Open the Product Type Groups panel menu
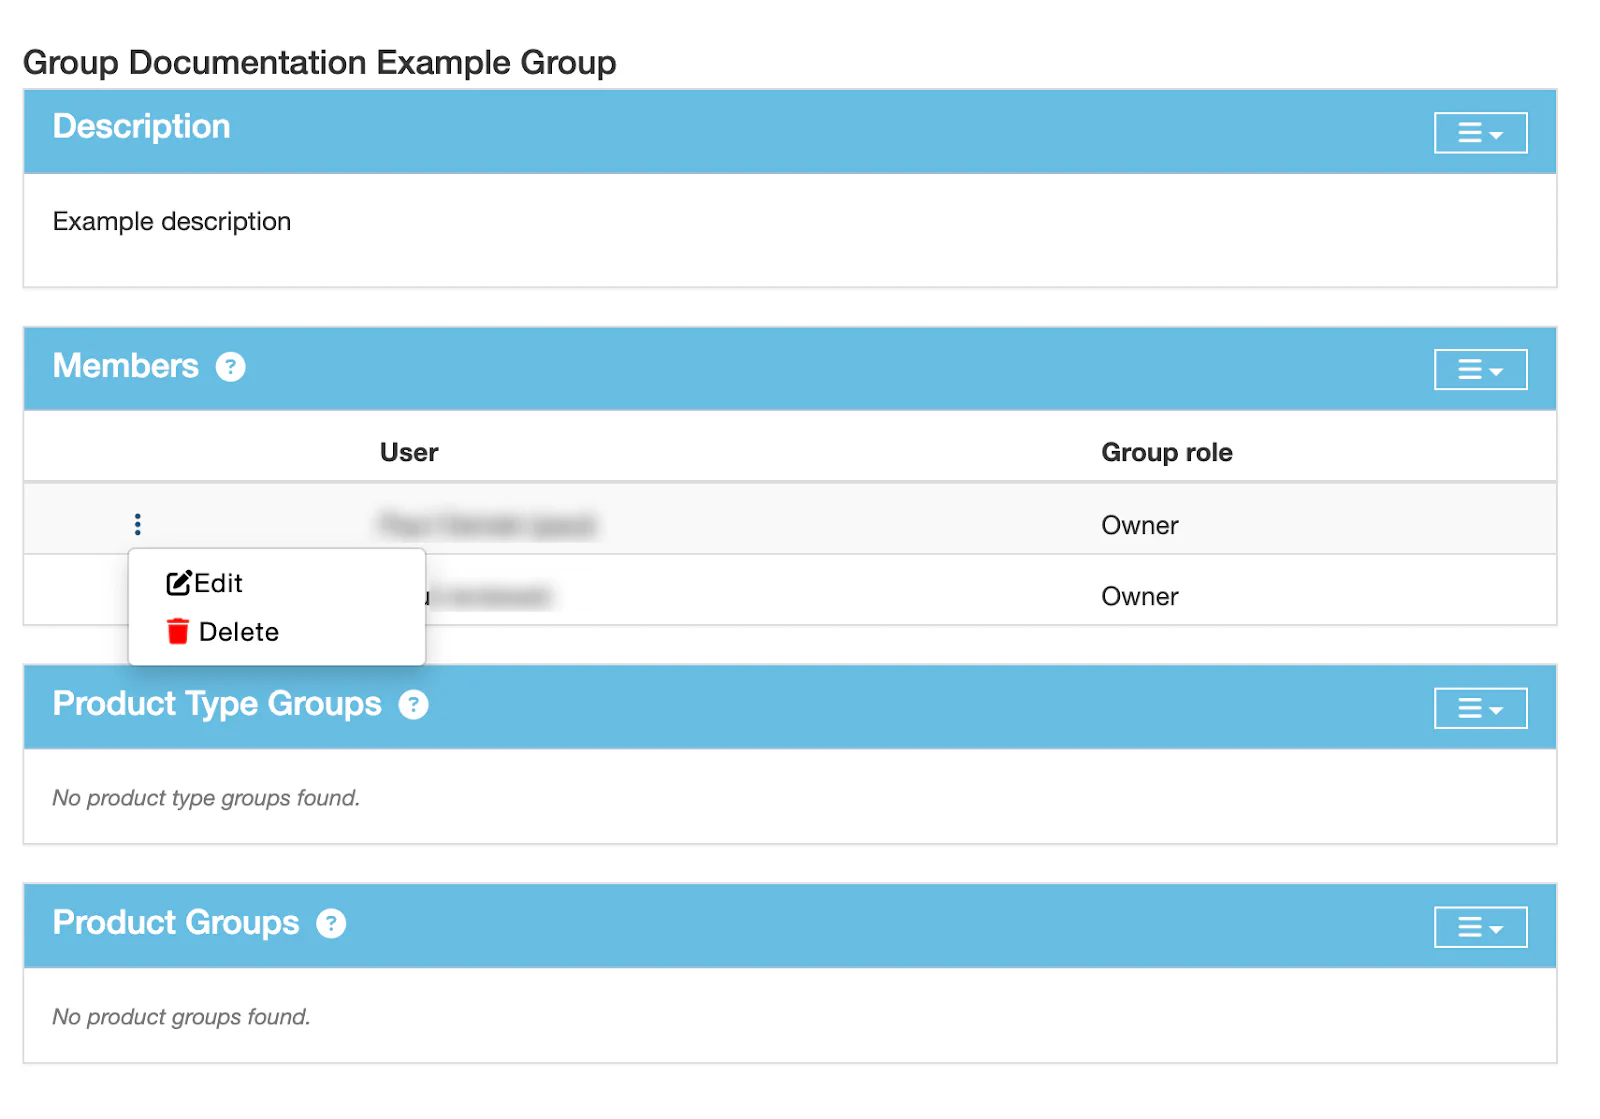Screen dimensions: 1600x1119 (1480, 709)
